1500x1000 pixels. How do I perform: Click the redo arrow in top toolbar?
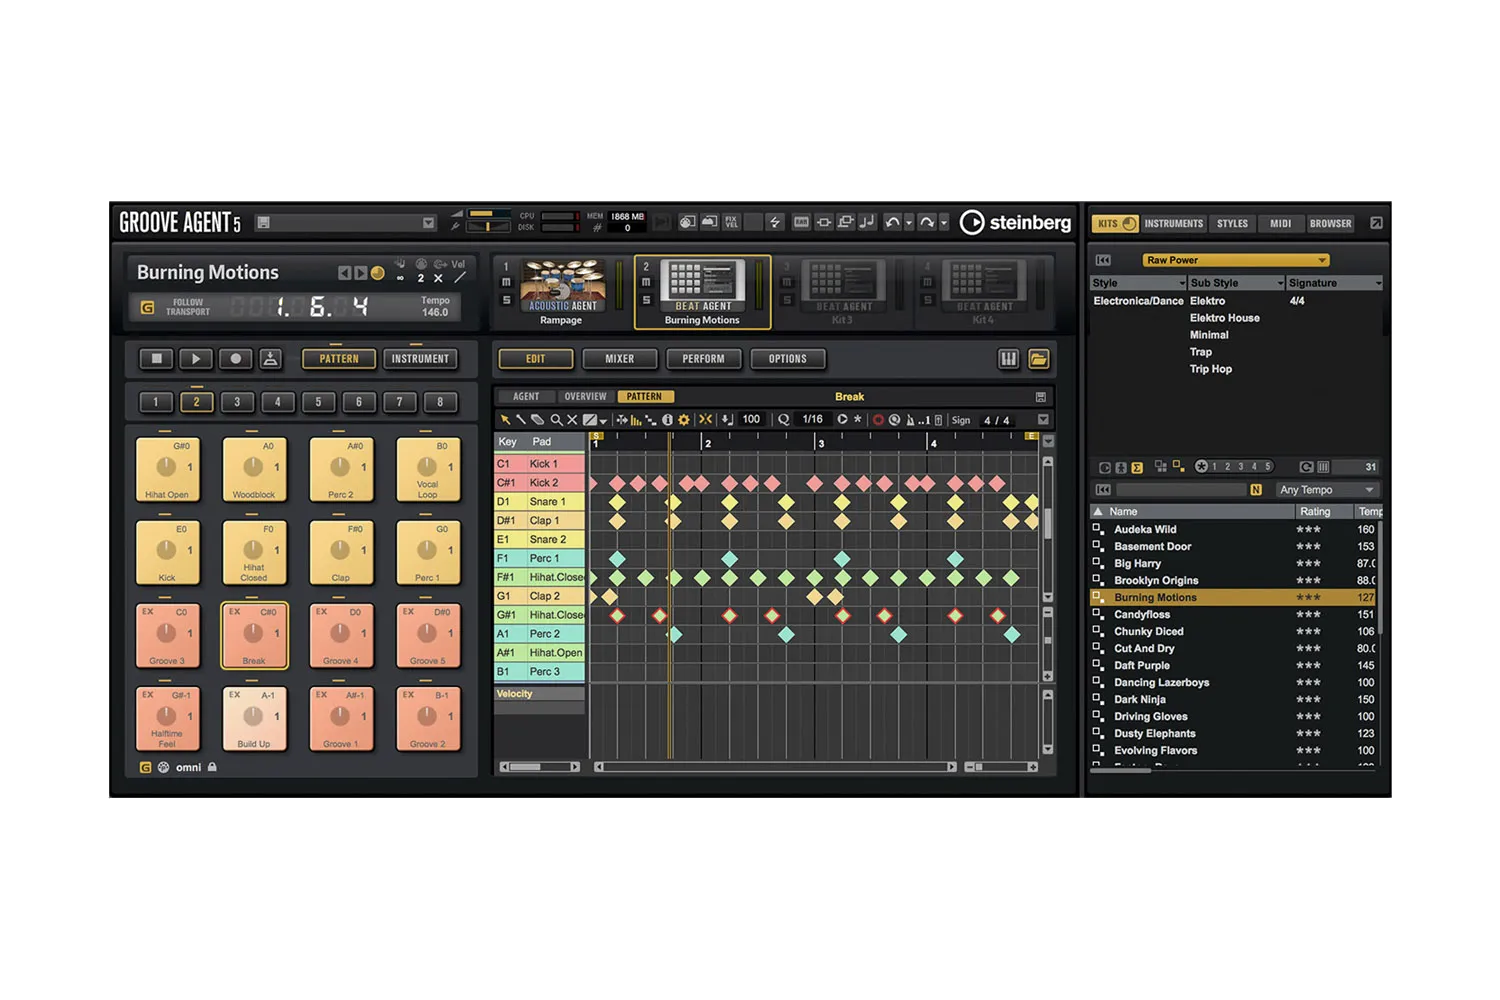[927, 222]
